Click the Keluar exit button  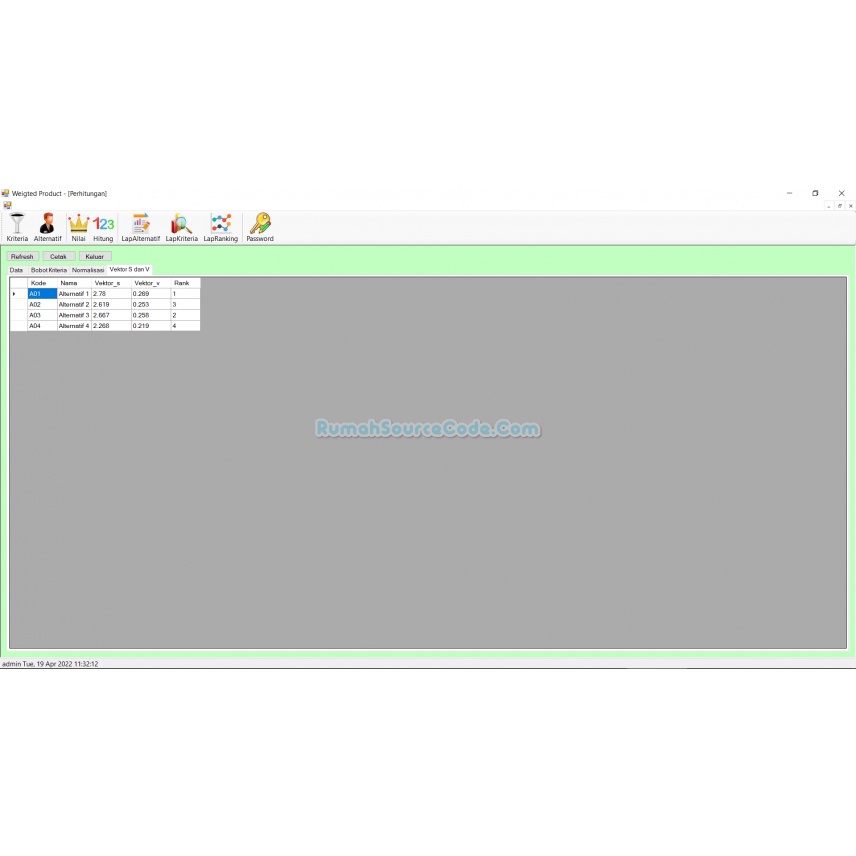pyautogui.click(x=94, y=257)
